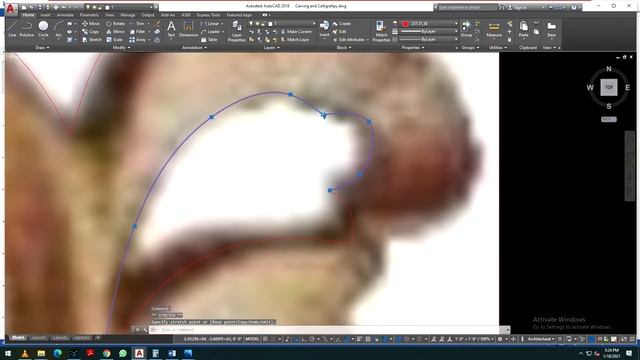Click the Rotate command

tap(115, 24)
